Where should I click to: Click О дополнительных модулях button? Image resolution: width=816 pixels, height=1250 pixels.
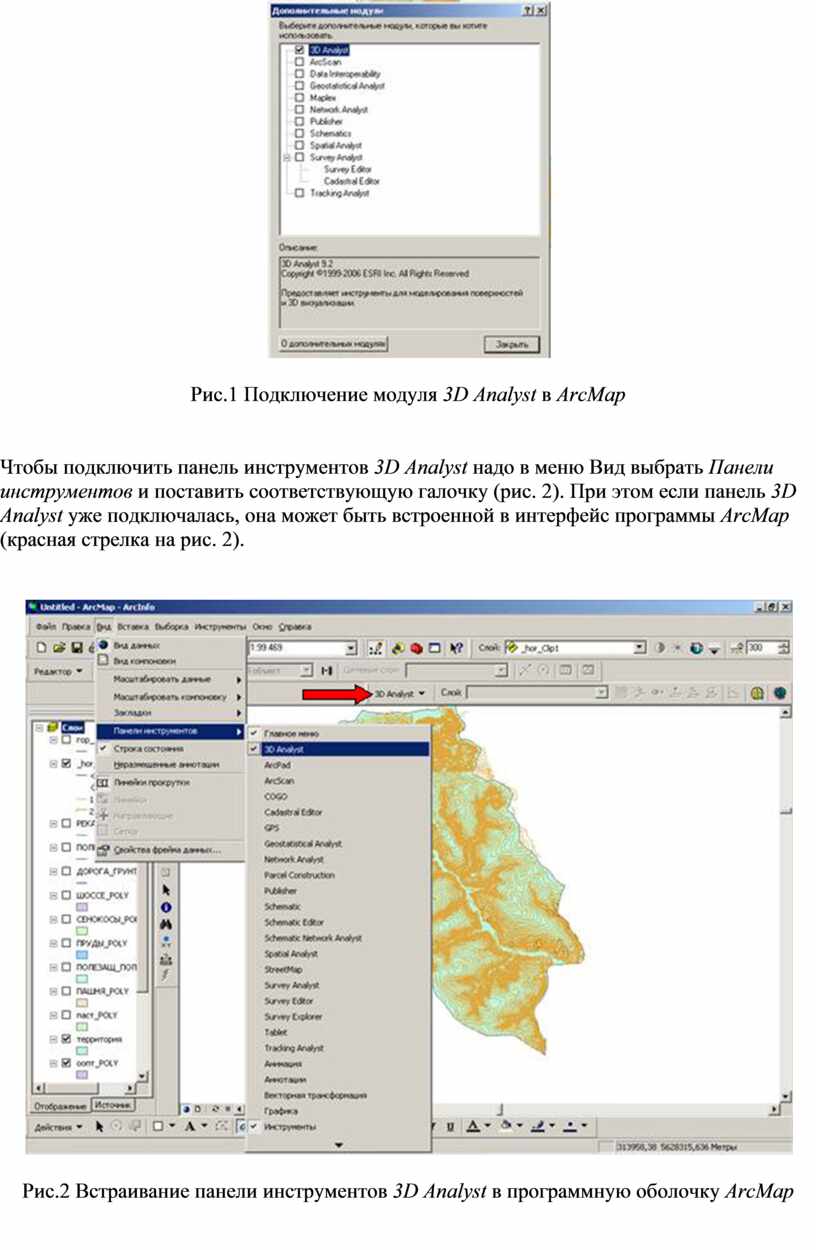(333, 344)
